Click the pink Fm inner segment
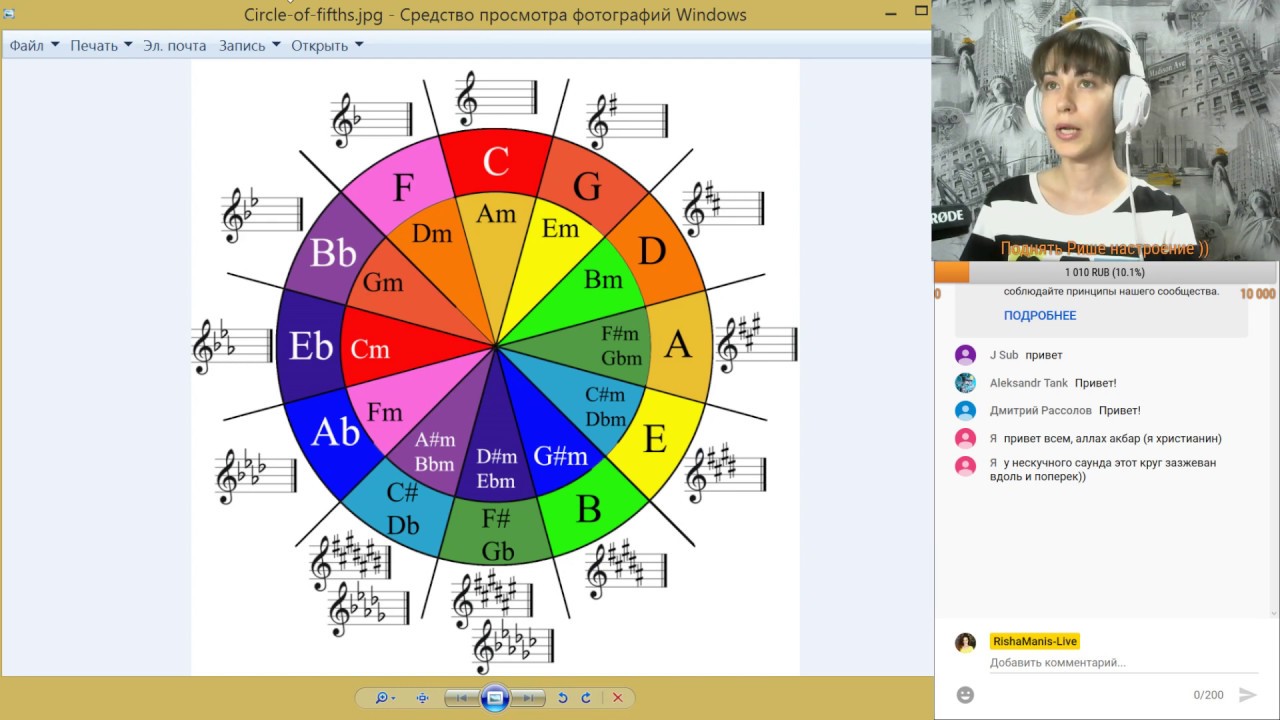1280x720 pixels. (x=385, y=412)
